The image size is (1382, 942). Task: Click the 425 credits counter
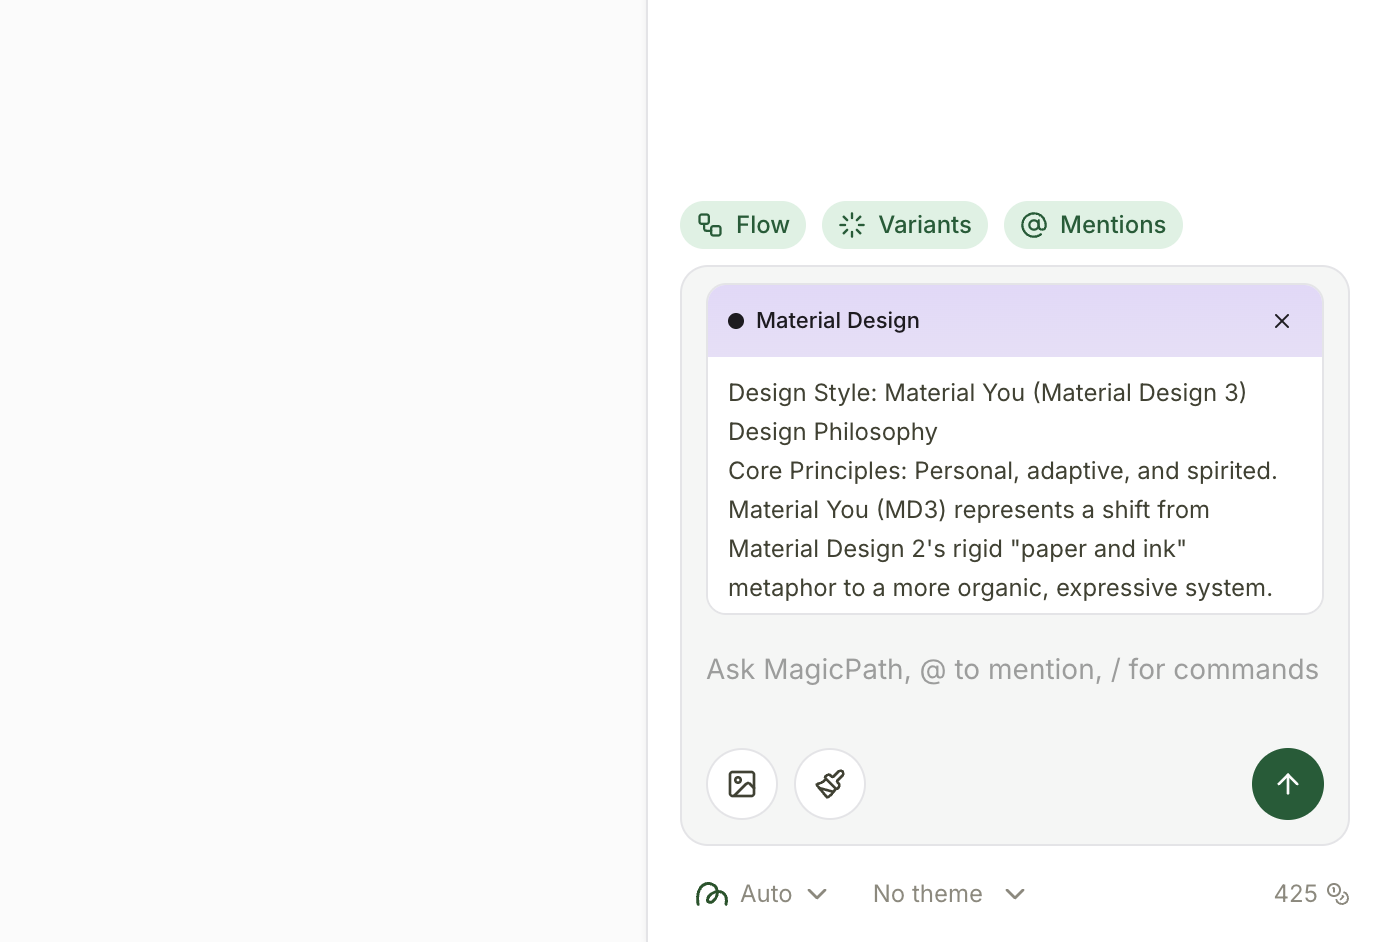pyautogui.click(x=1295, y=894)
